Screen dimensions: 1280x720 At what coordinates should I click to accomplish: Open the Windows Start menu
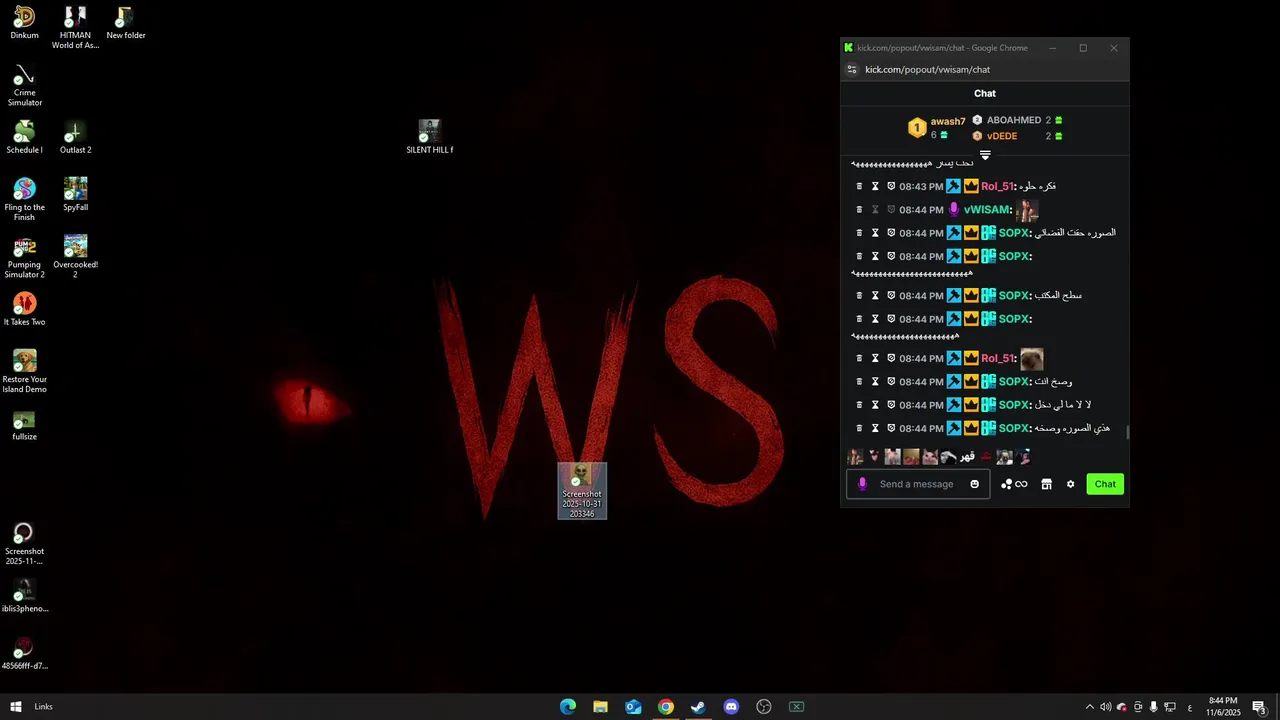pyautogui.click(x=15, y=707)
